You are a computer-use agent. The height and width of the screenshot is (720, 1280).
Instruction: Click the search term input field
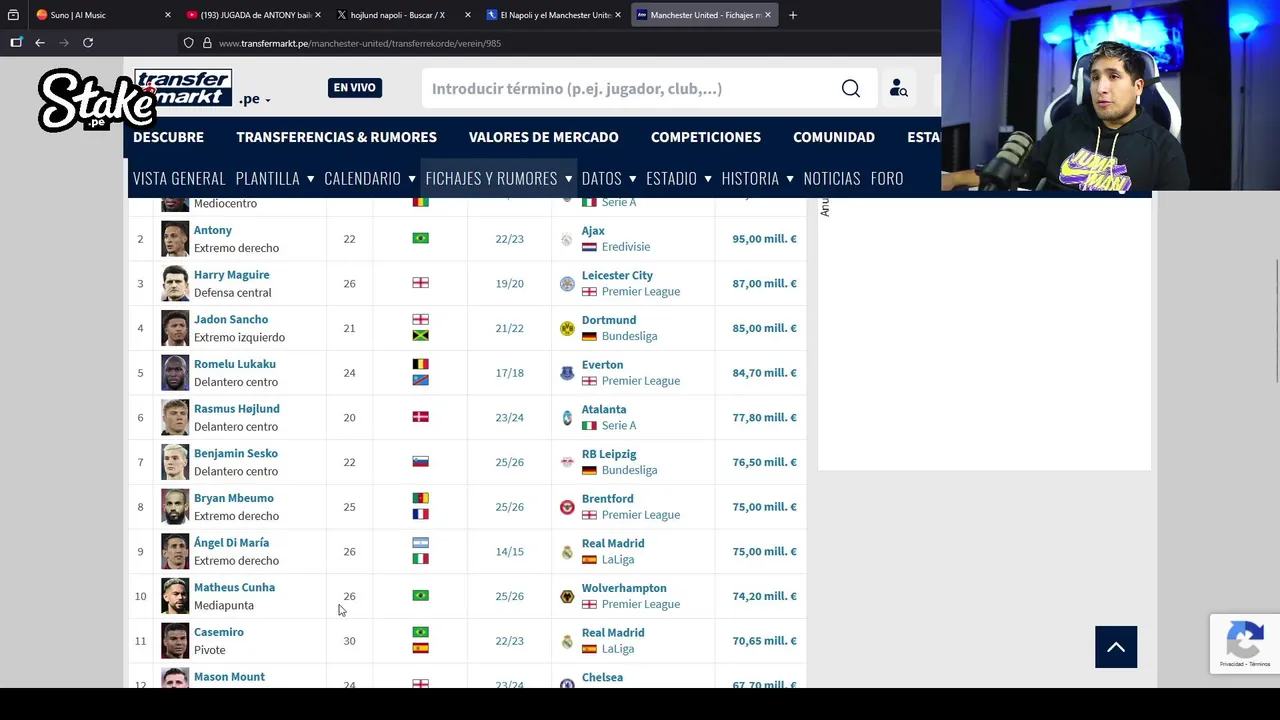tap(630, 89)
